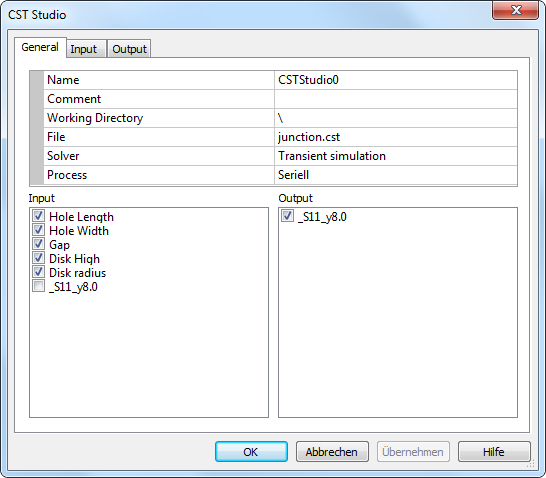Open the Solver Transient simulation cell
The image size is (546, 478).
[396, 156]
